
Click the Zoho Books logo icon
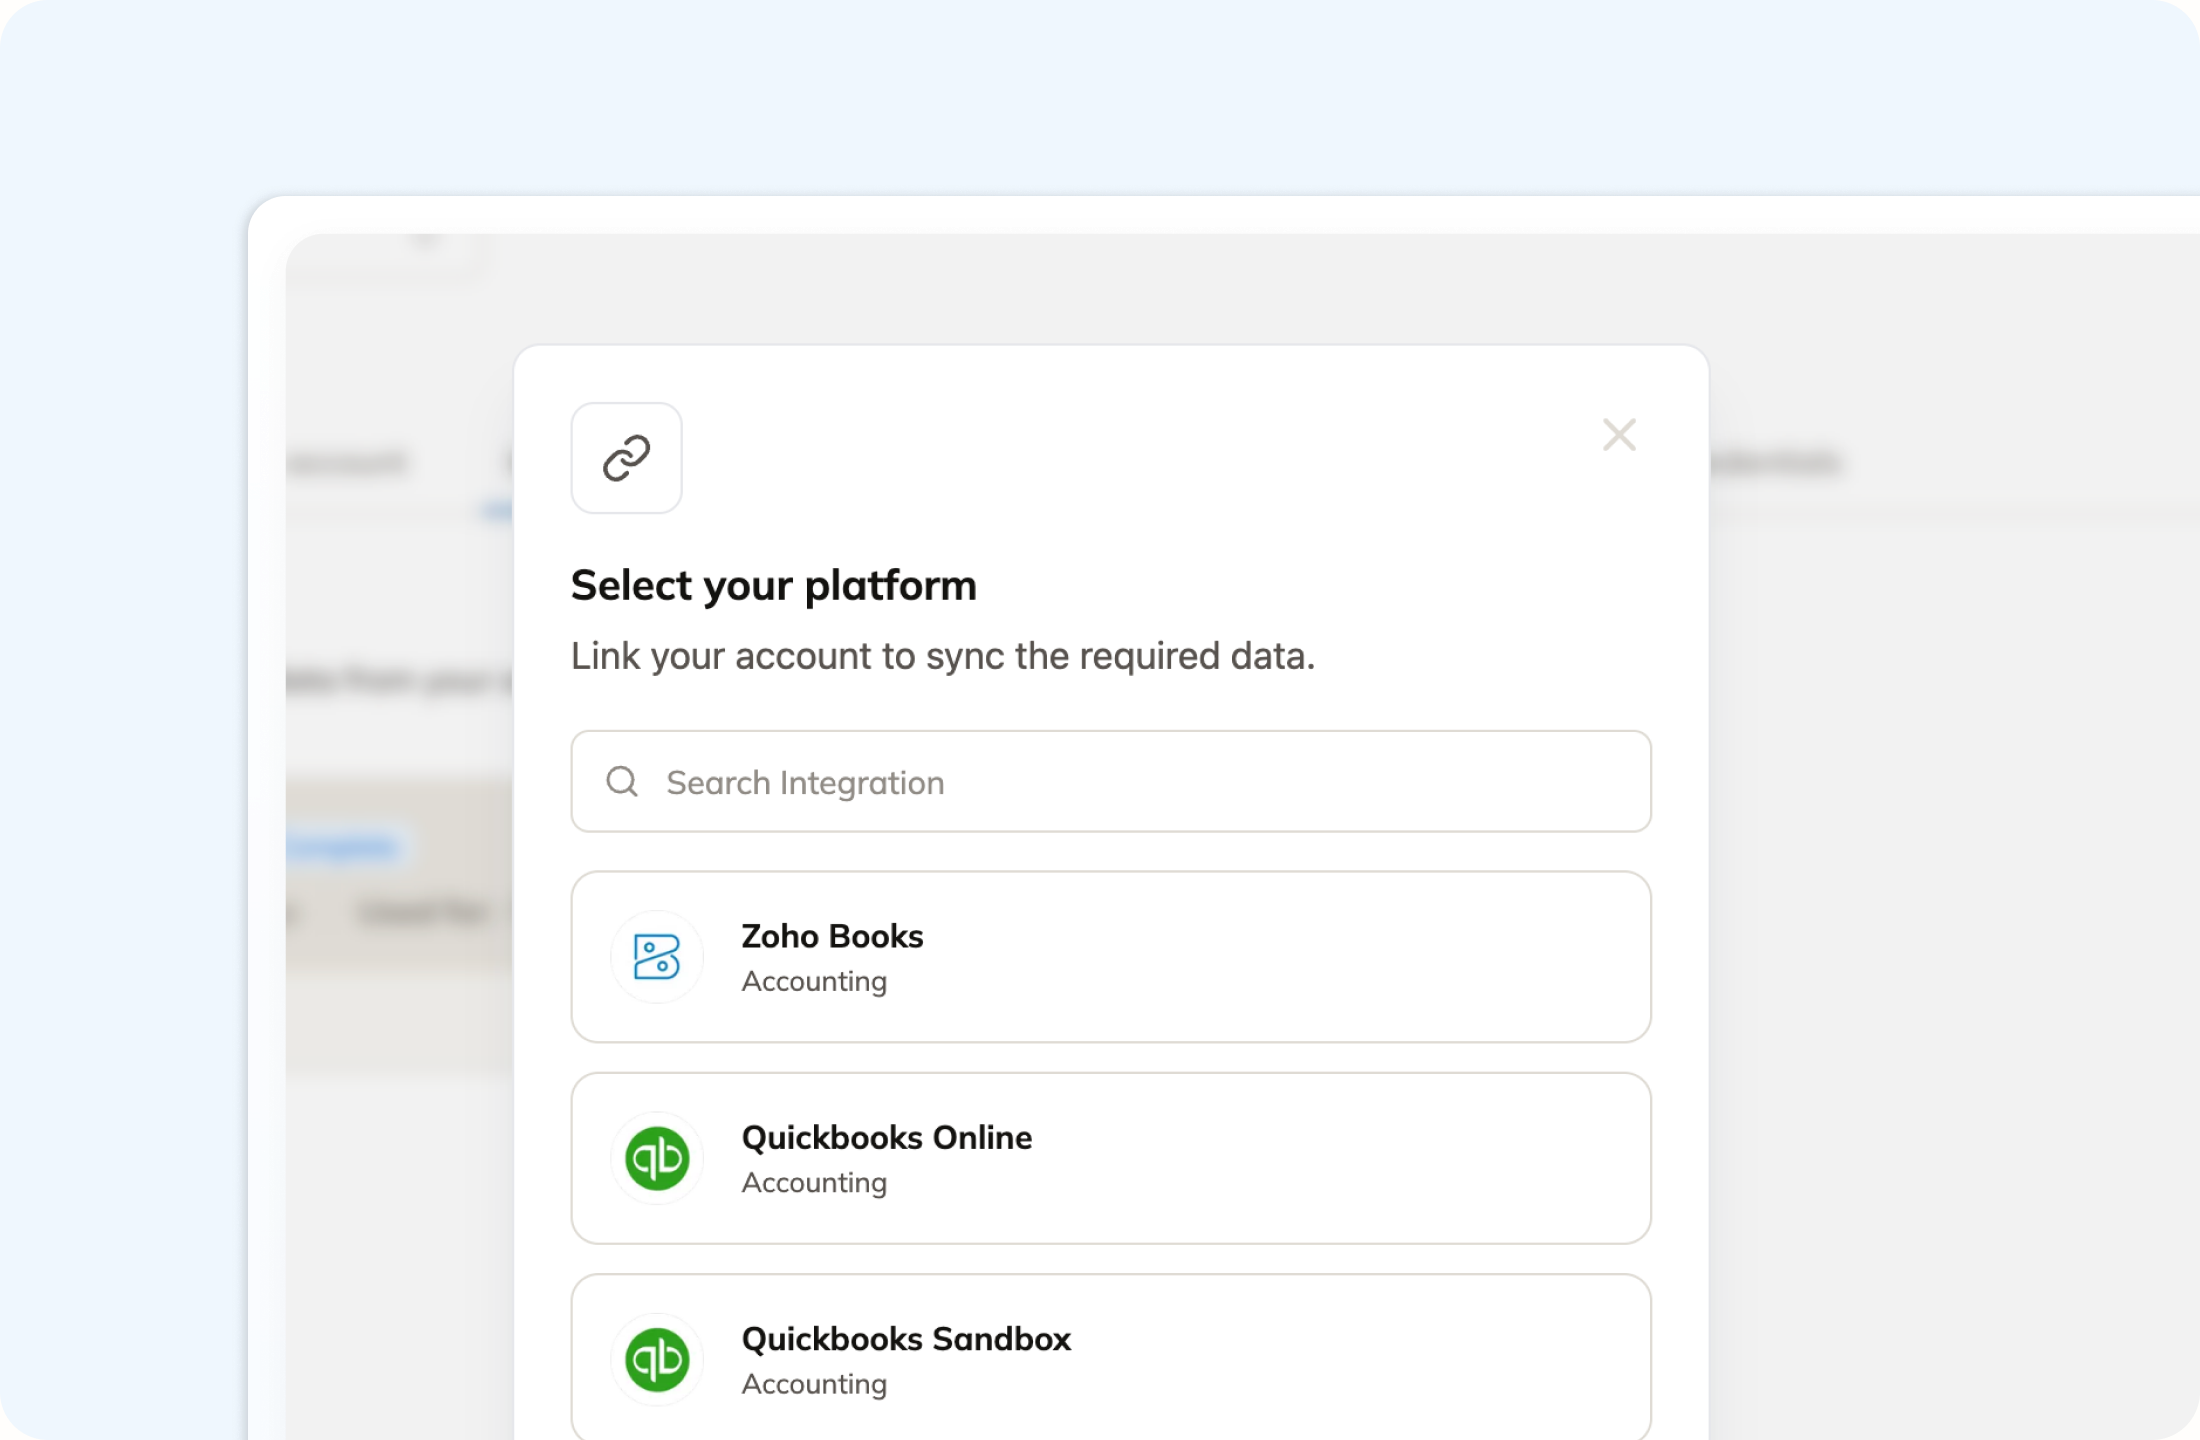coord(657,957)
